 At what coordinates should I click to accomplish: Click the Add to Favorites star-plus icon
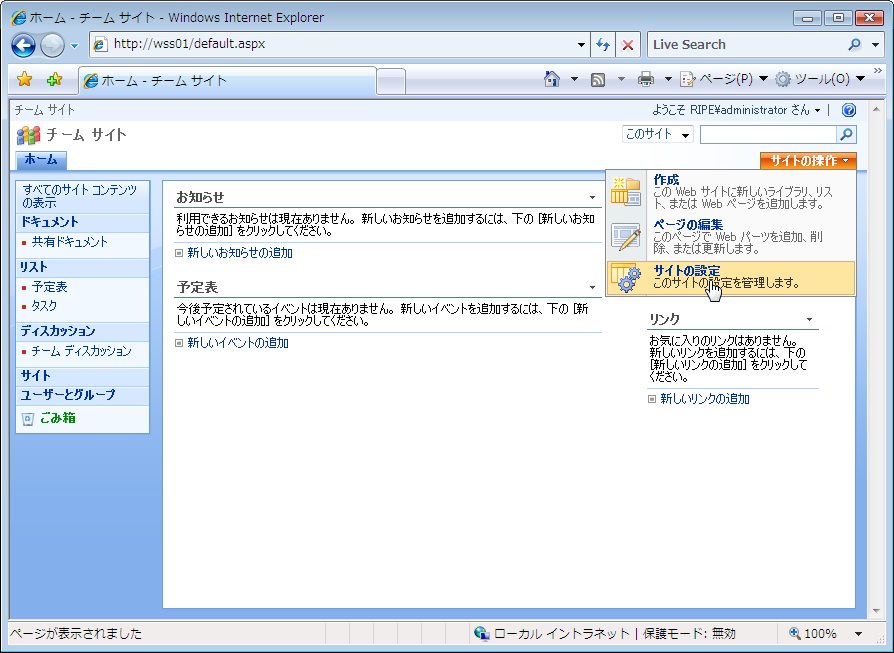[54, 79]
